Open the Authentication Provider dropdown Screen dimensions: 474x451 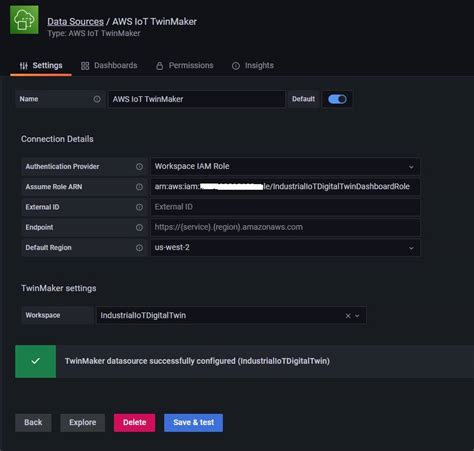pyautogui.click(x=285, y=166)
